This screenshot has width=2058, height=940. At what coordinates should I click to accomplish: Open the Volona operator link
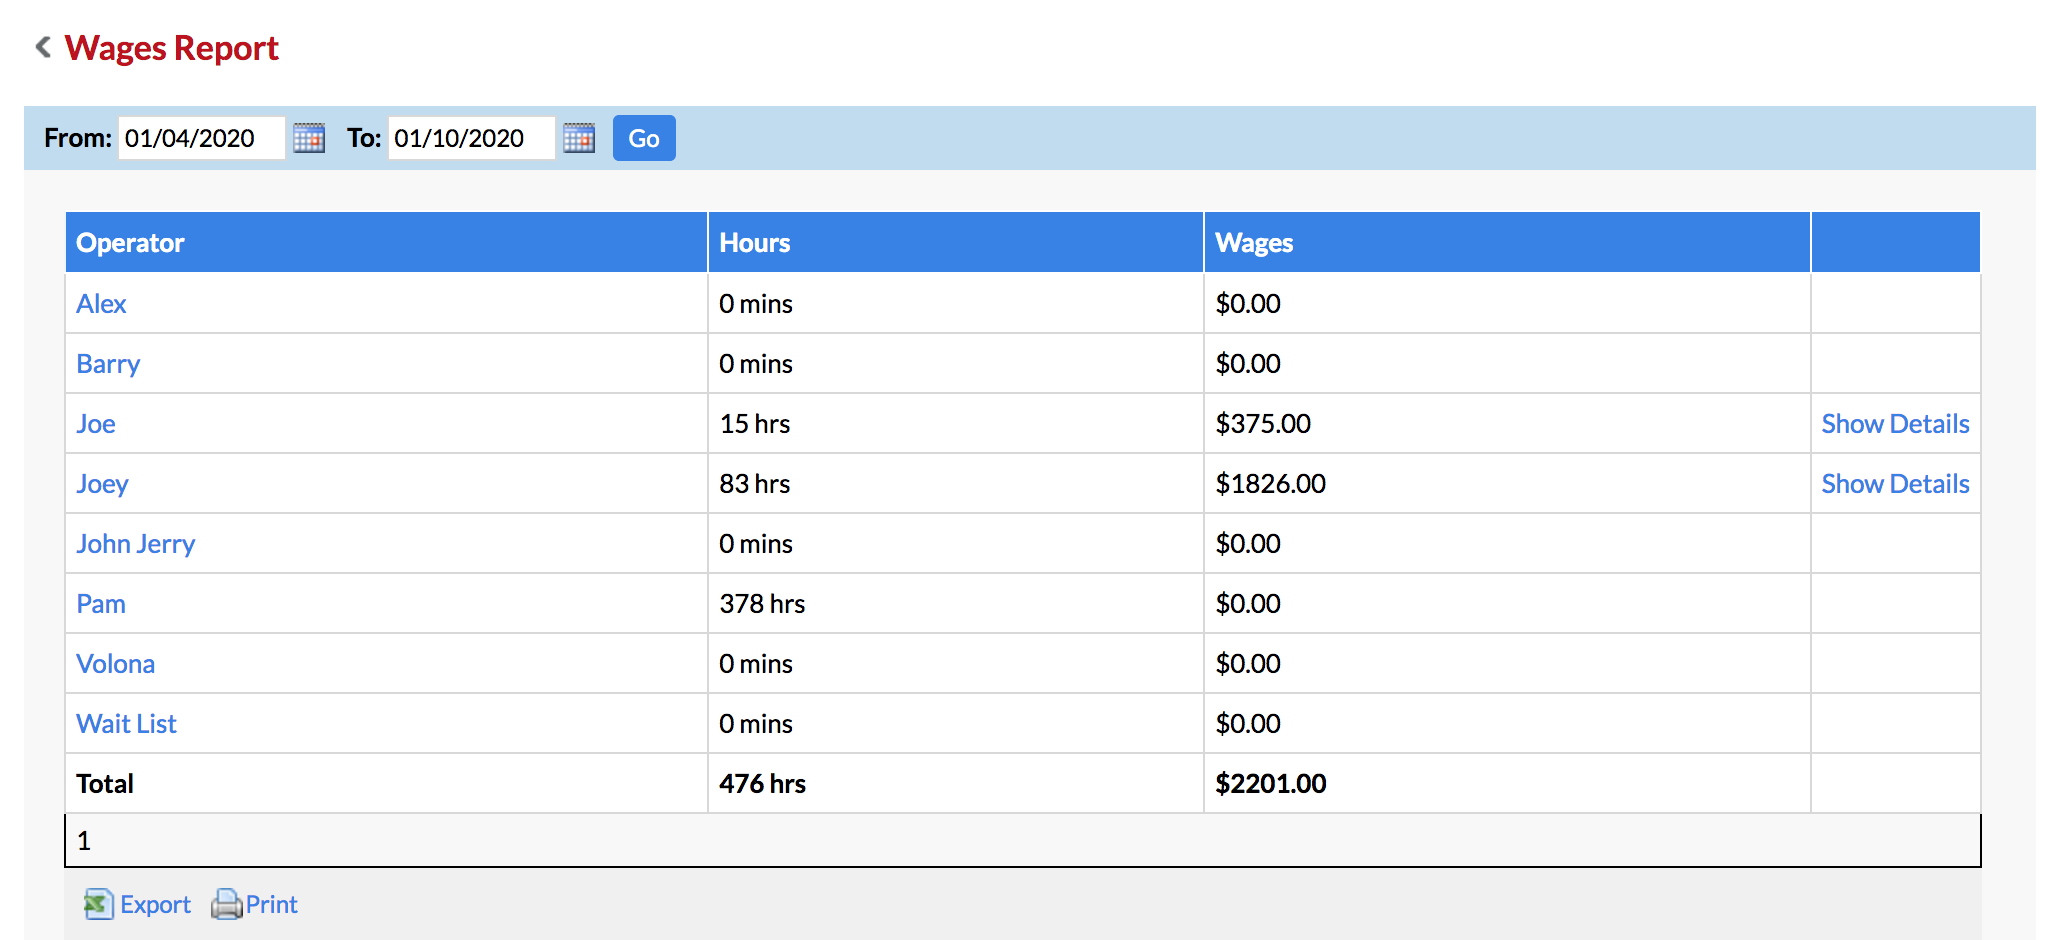tap(116, 664)
